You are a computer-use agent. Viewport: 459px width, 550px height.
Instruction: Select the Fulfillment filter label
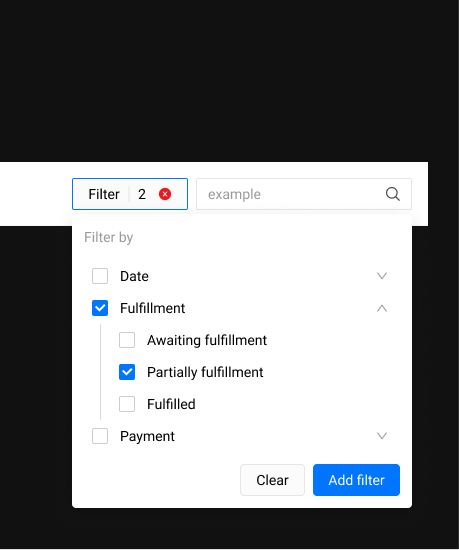tap(153, 308)
